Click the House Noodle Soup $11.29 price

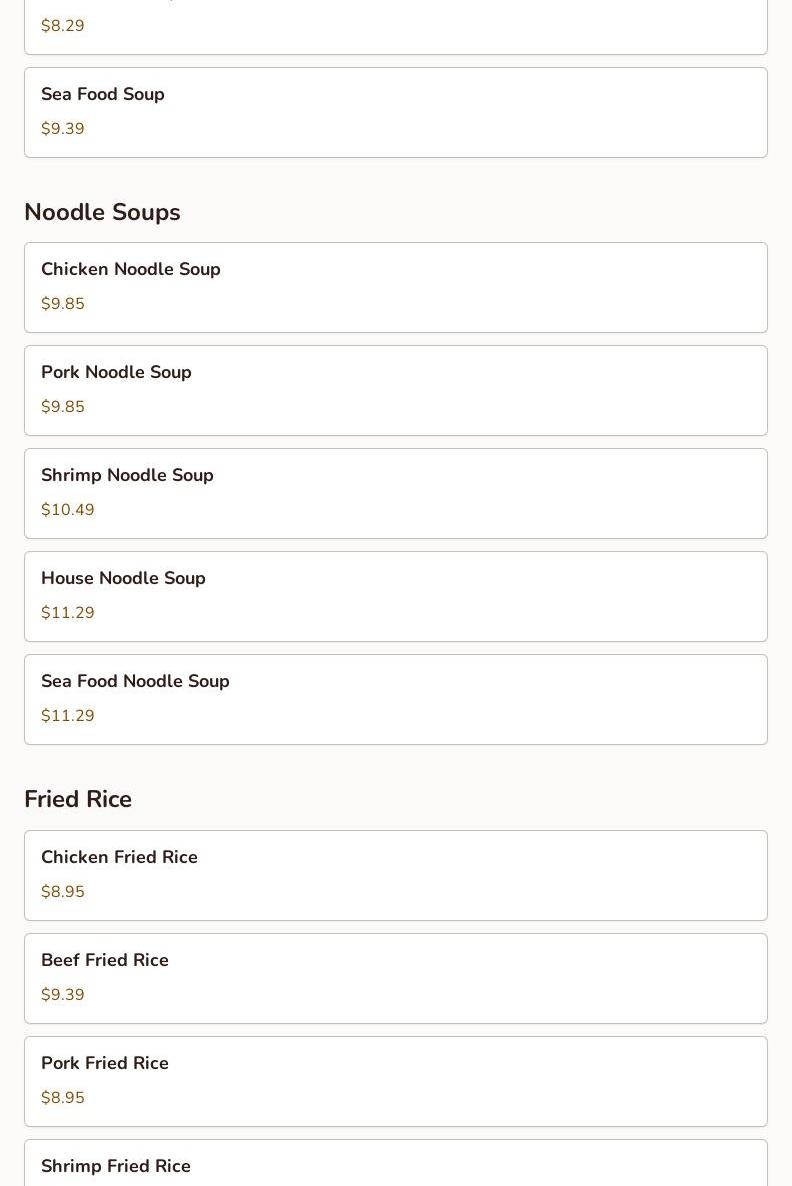[x=68, y=613]
